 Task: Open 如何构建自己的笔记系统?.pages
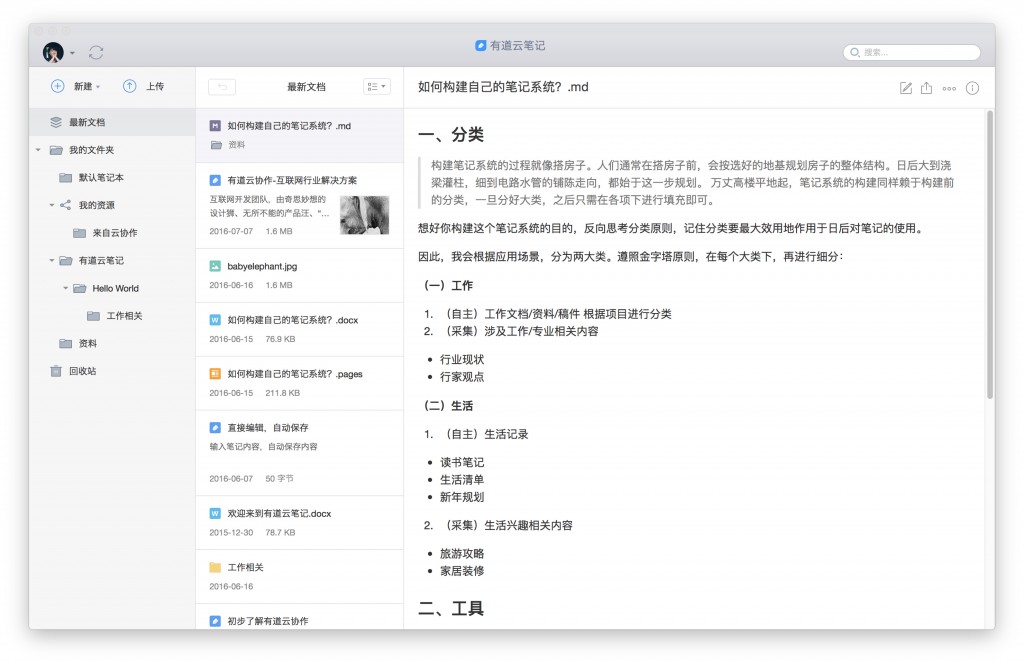click(x=300, y=383)
